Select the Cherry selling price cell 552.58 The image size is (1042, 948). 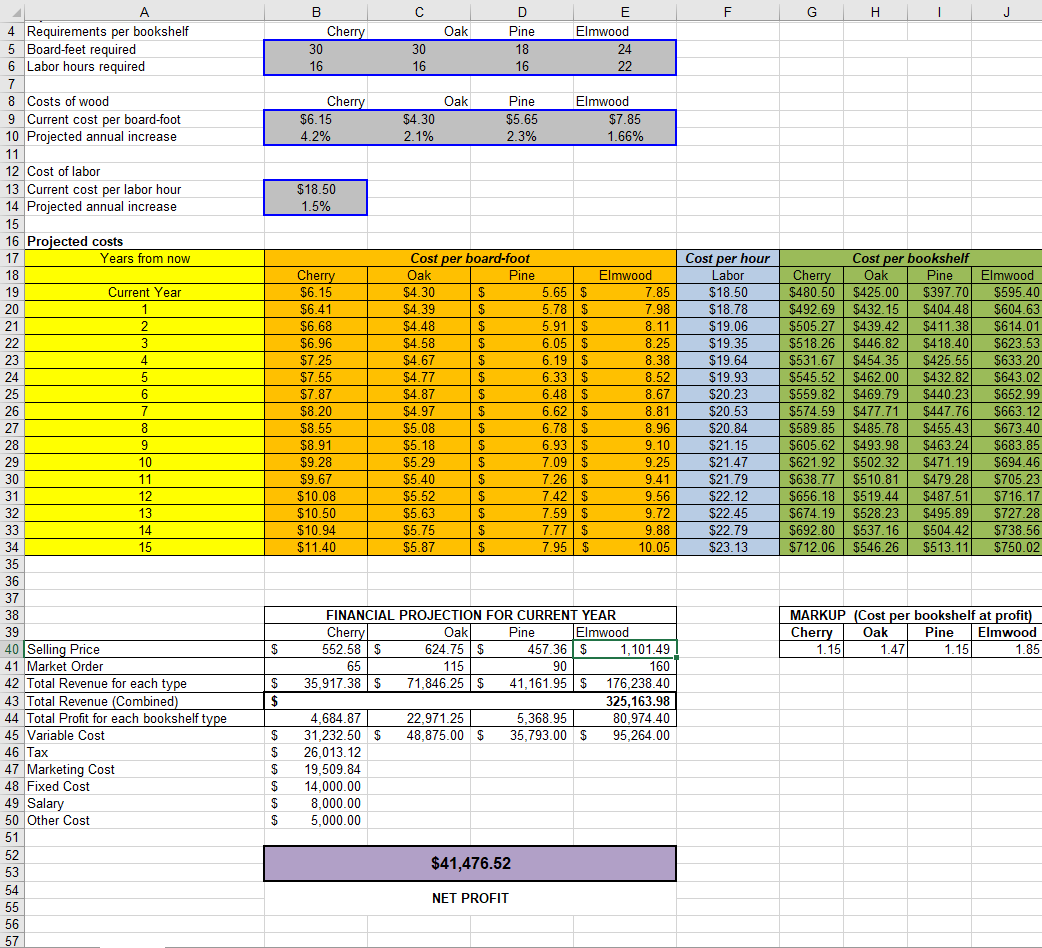tap(315, 649)
